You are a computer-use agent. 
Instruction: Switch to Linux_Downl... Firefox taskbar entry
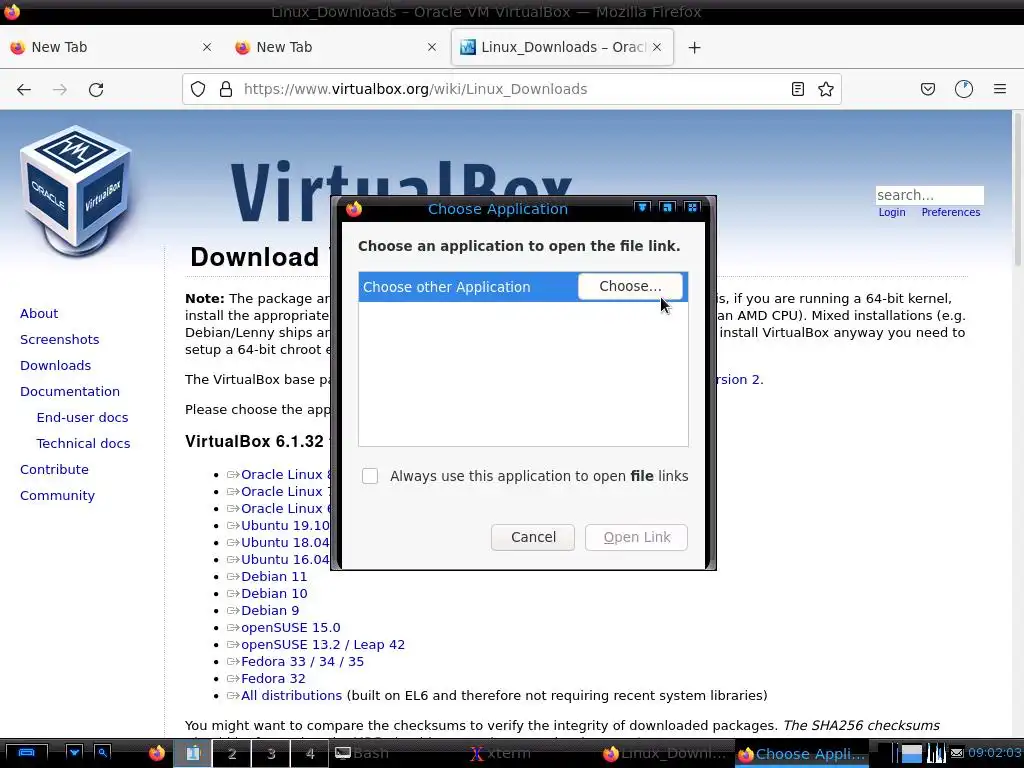point(667,754)
